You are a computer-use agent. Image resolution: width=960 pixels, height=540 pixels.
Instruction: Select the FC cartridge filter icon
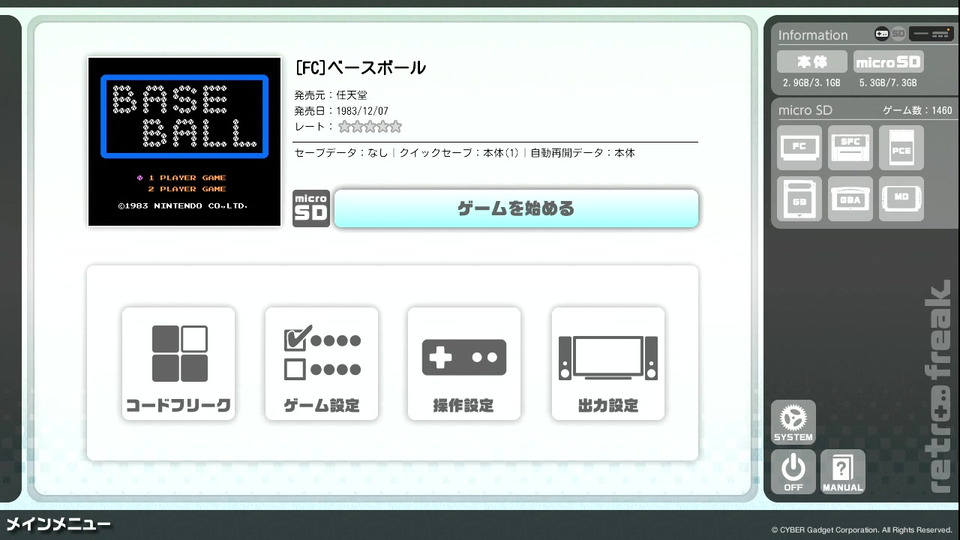(x=800, y=148)
